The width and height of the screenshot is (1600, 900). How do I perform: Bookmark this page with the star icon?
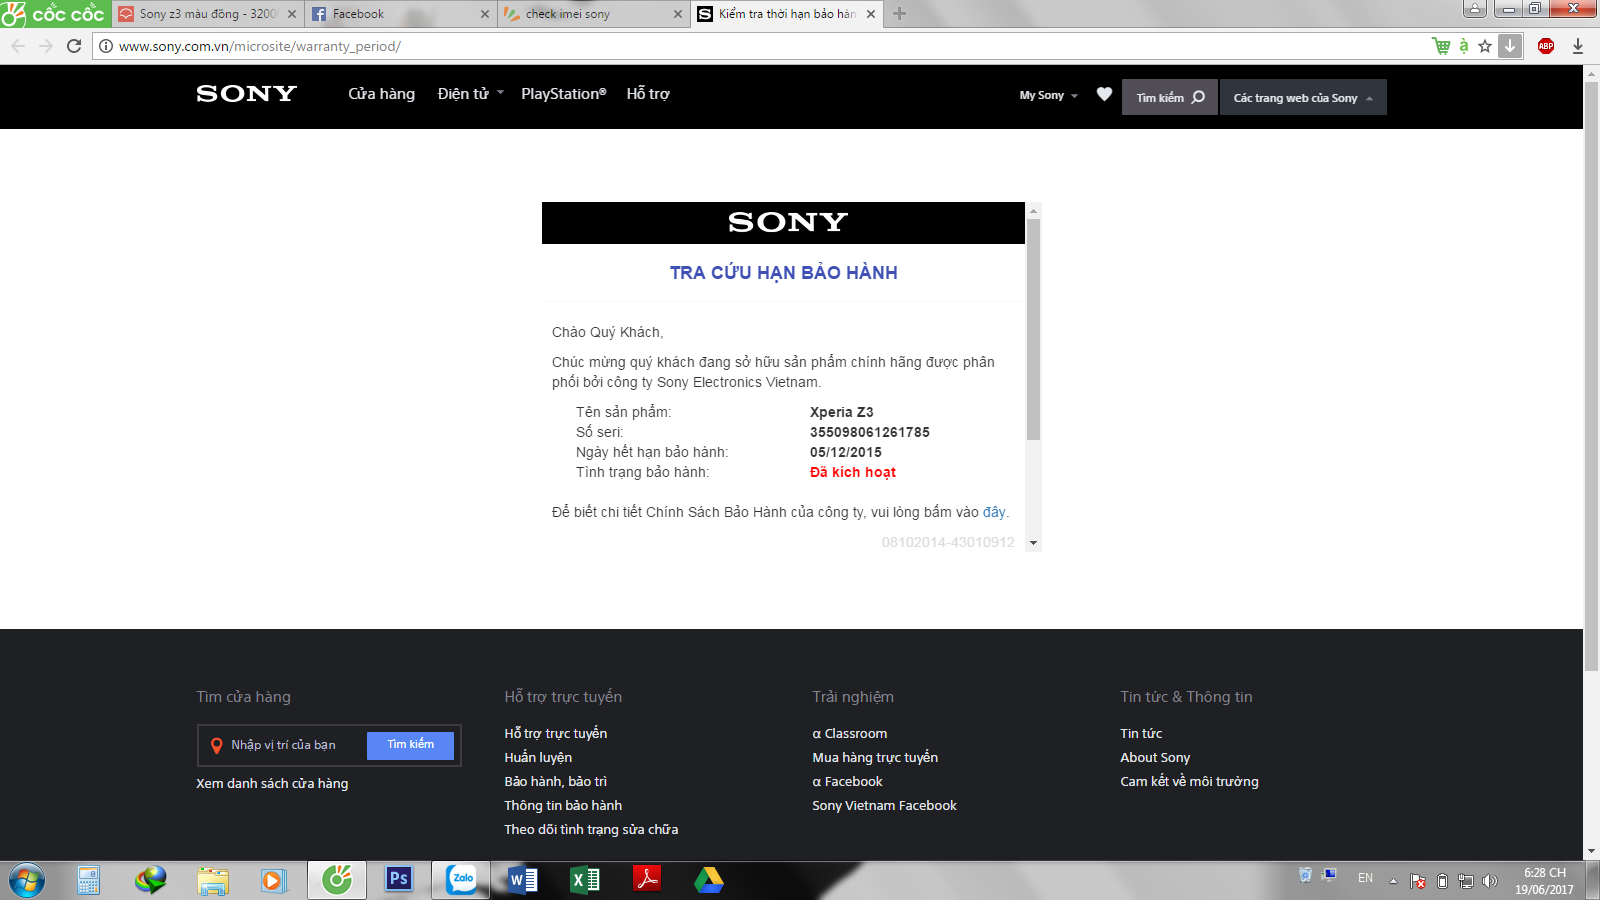click(x=1485, y=46)
